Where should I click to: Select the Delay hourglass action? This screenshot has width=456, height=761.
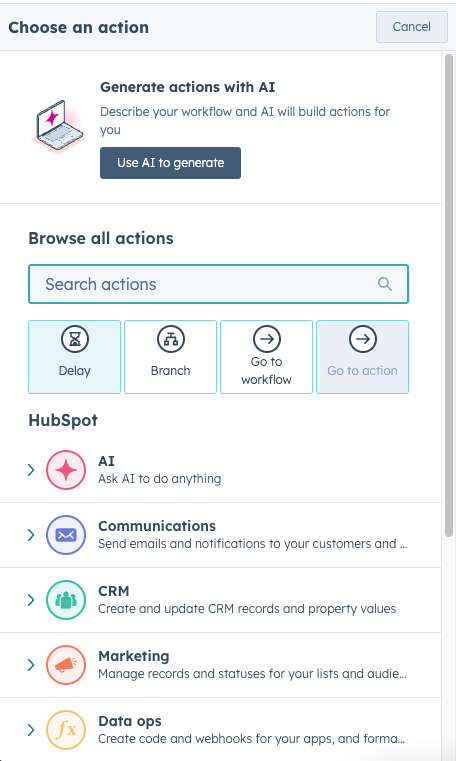[x=74, y=357]
